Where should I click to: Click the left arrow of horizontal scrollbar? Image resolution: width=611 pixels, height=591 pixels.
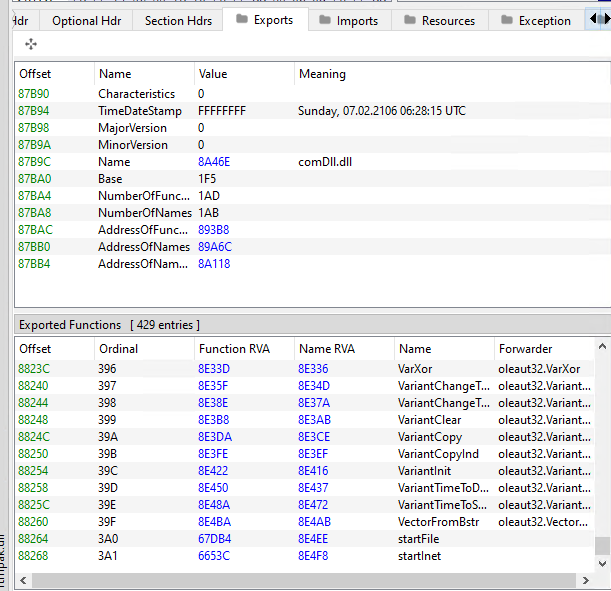[23, 580]
